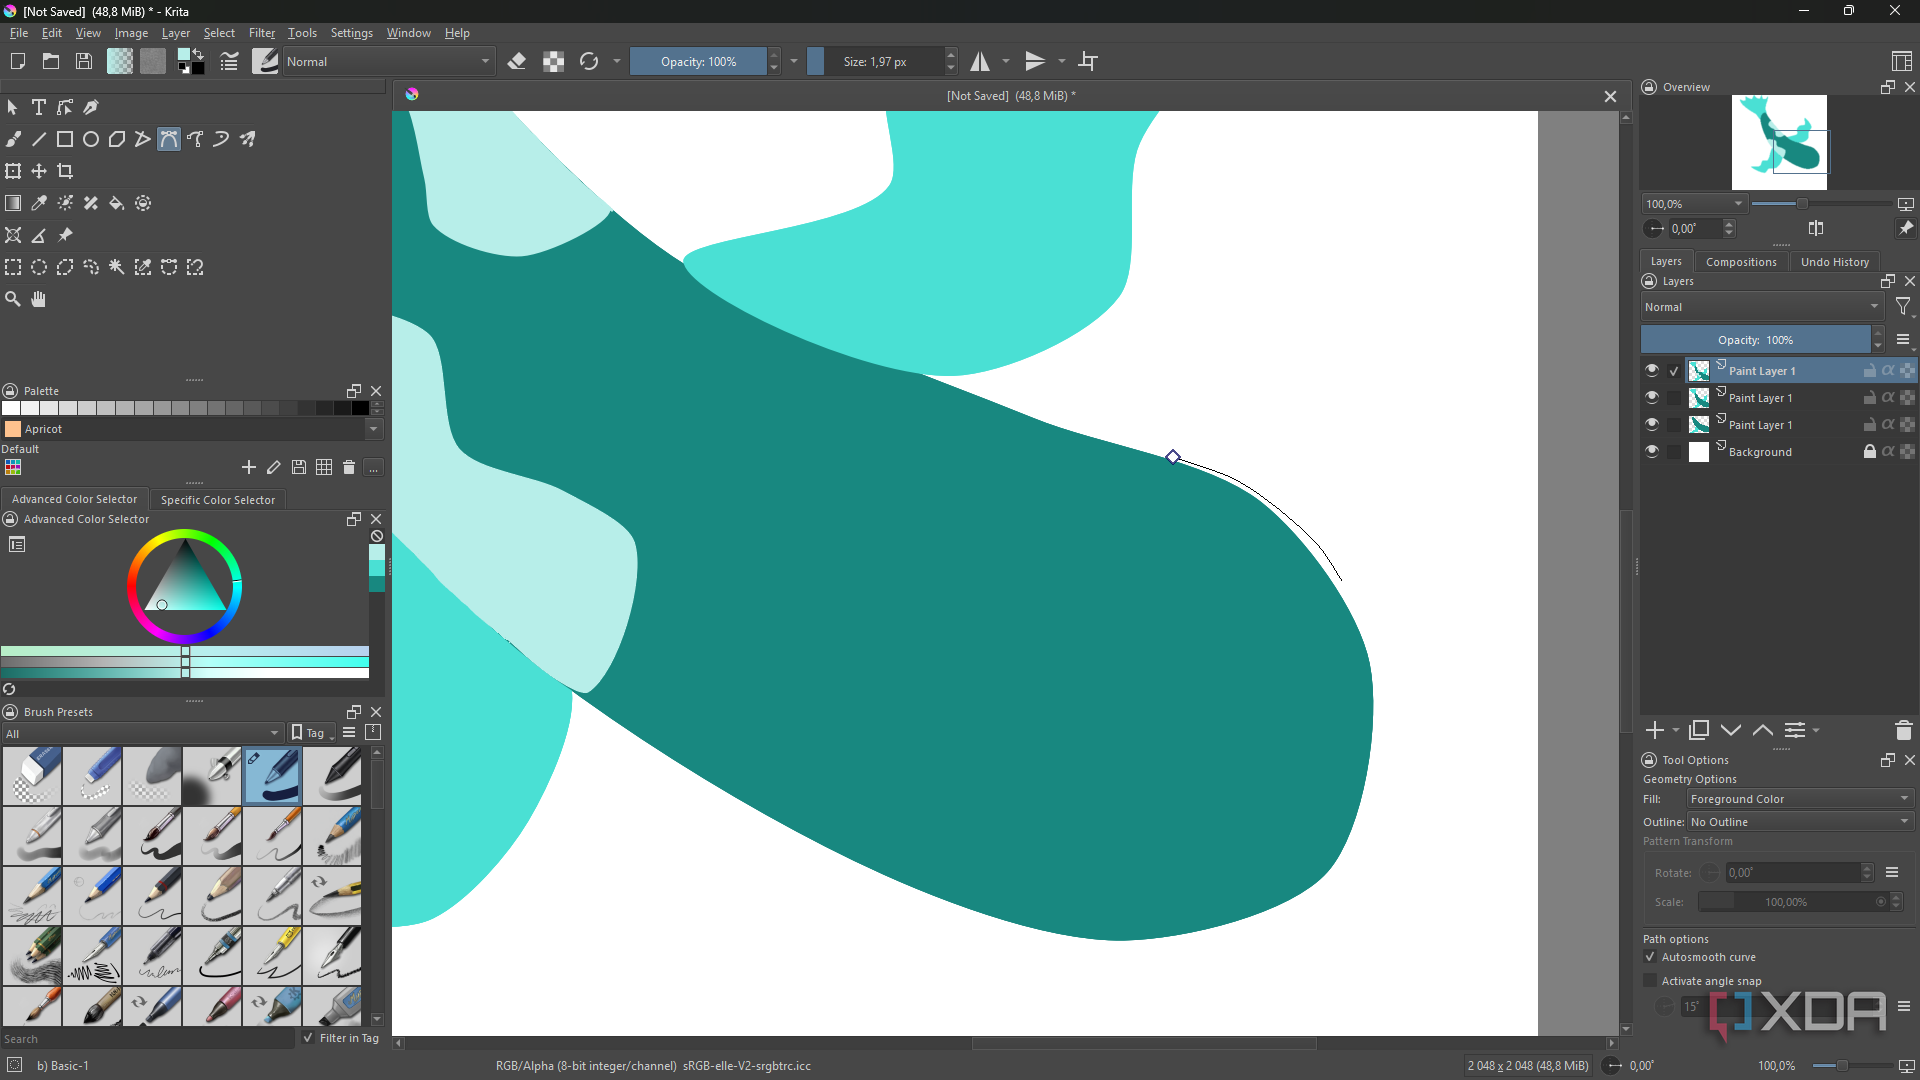Select the Color Sampler eyedropper tool
The width and height of the screenshot is (1920, 1080).
[39, 203]
